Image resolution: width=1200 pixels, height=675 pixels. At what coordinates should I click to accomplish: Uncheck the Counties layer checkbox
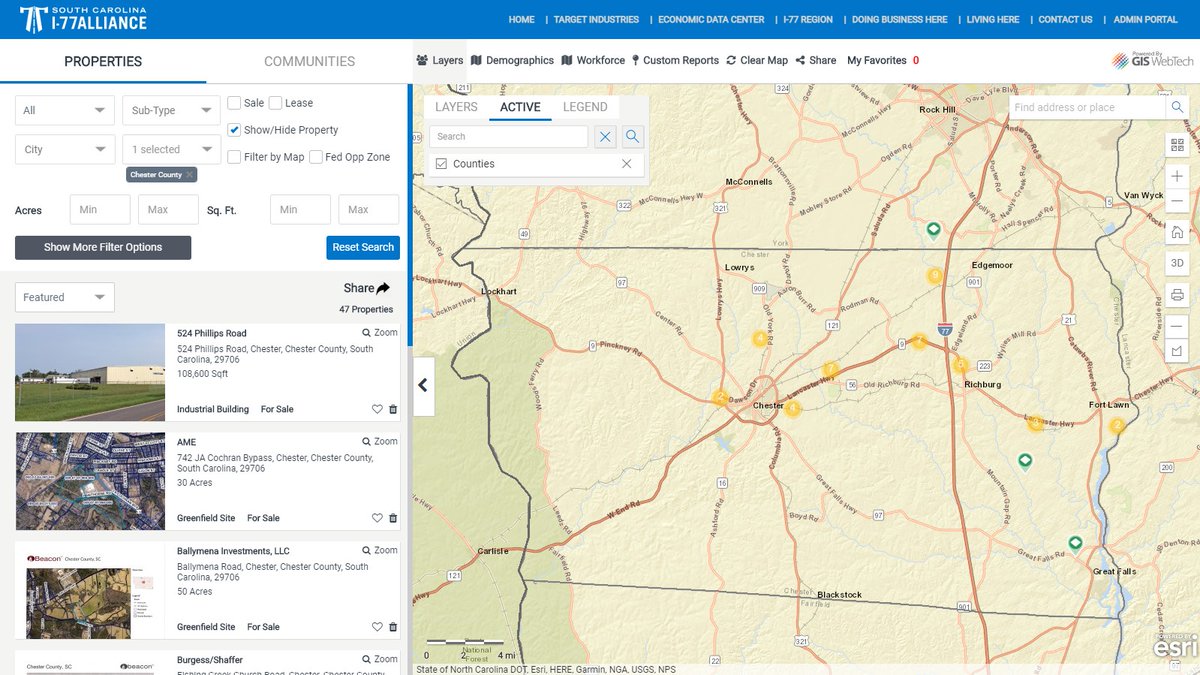tap(441, 163)
